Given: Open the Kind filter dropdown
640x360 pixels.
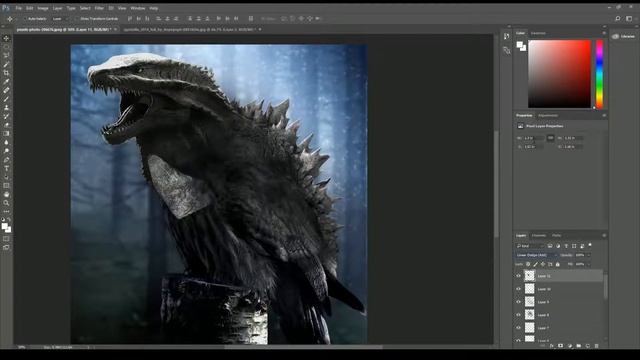Looking at the screenshot, I should tap(530, 246).
